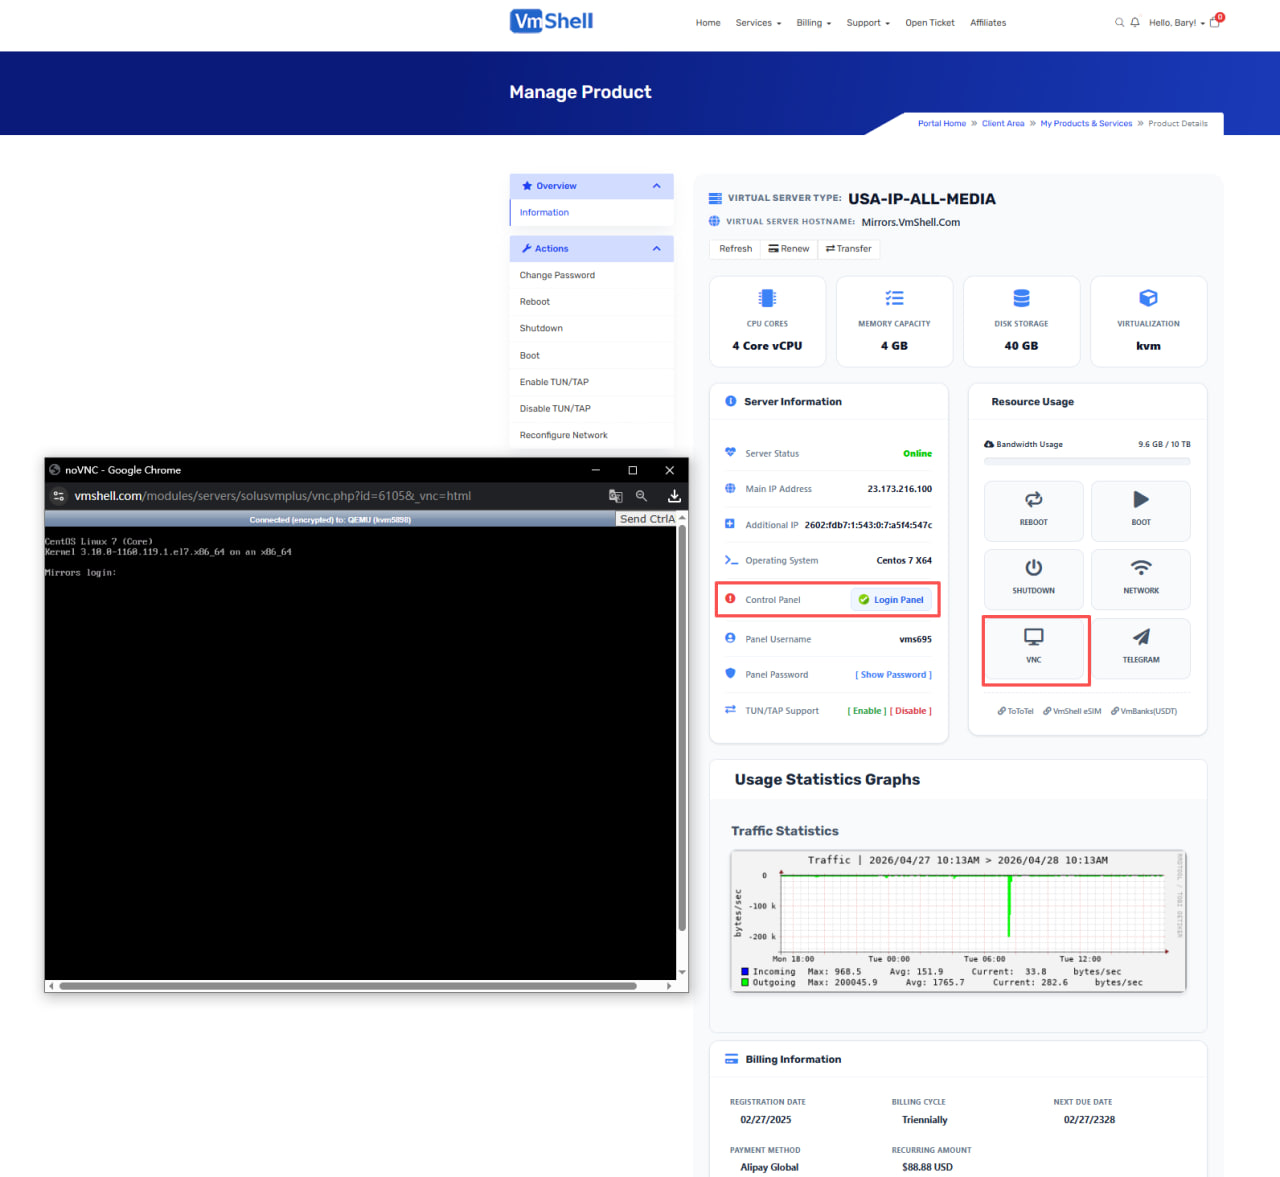Image resolution: width=1280 pixels, height=1177 pixels.
Task: Choose Shutdown in Actions sidebar list
Action: tap(591, 328)
